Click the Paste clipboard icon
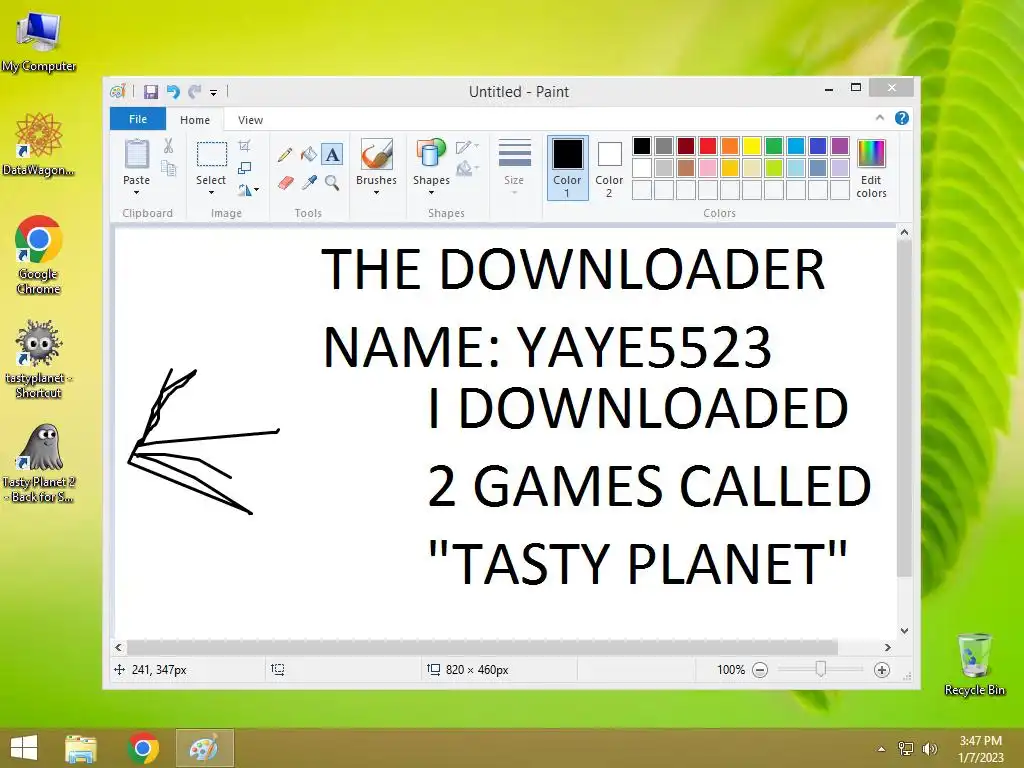 tap(136, 155)
